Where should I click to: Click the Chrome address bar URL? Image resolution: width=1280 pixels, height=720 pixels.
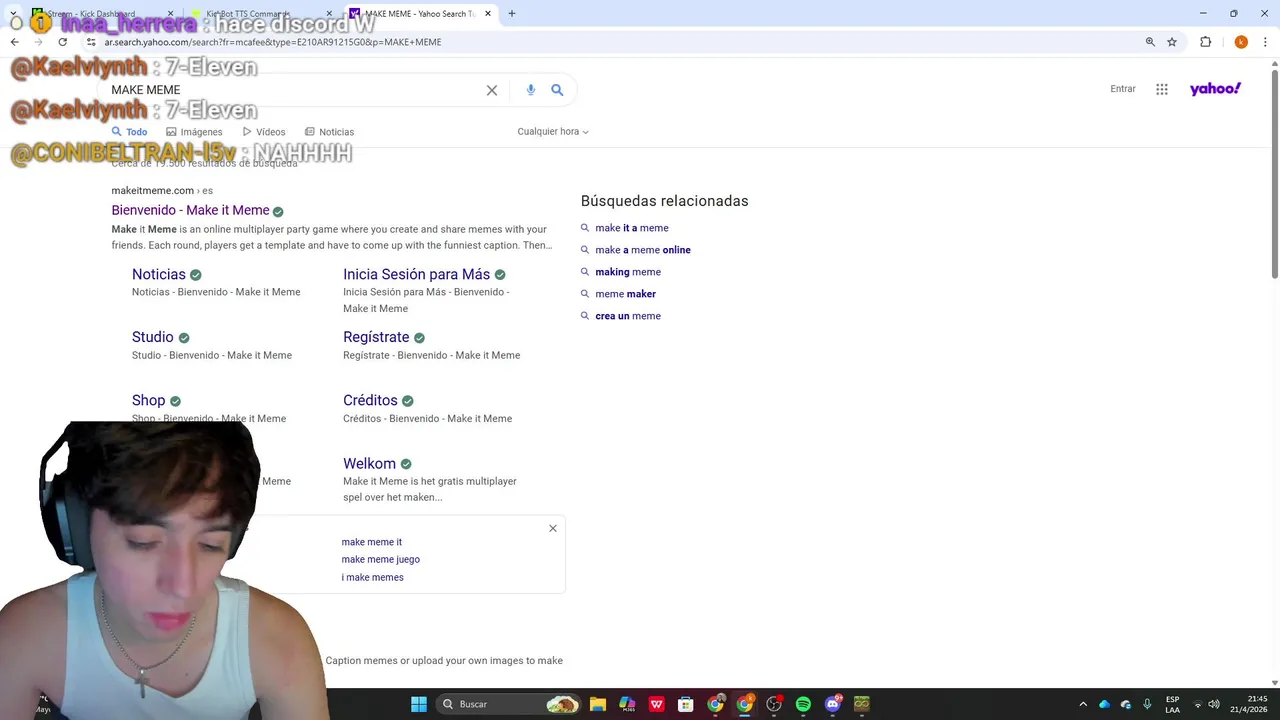(272, 42)
